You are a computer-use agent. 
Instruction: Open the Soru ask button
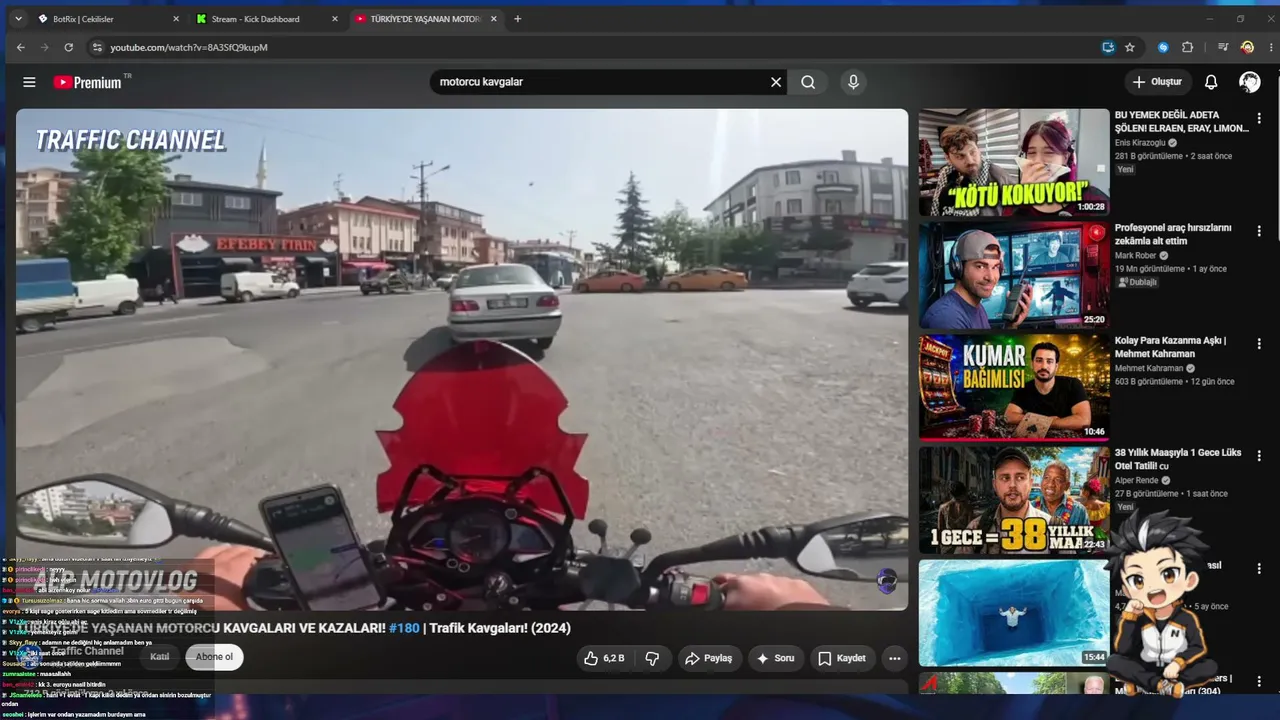[775, 658]
